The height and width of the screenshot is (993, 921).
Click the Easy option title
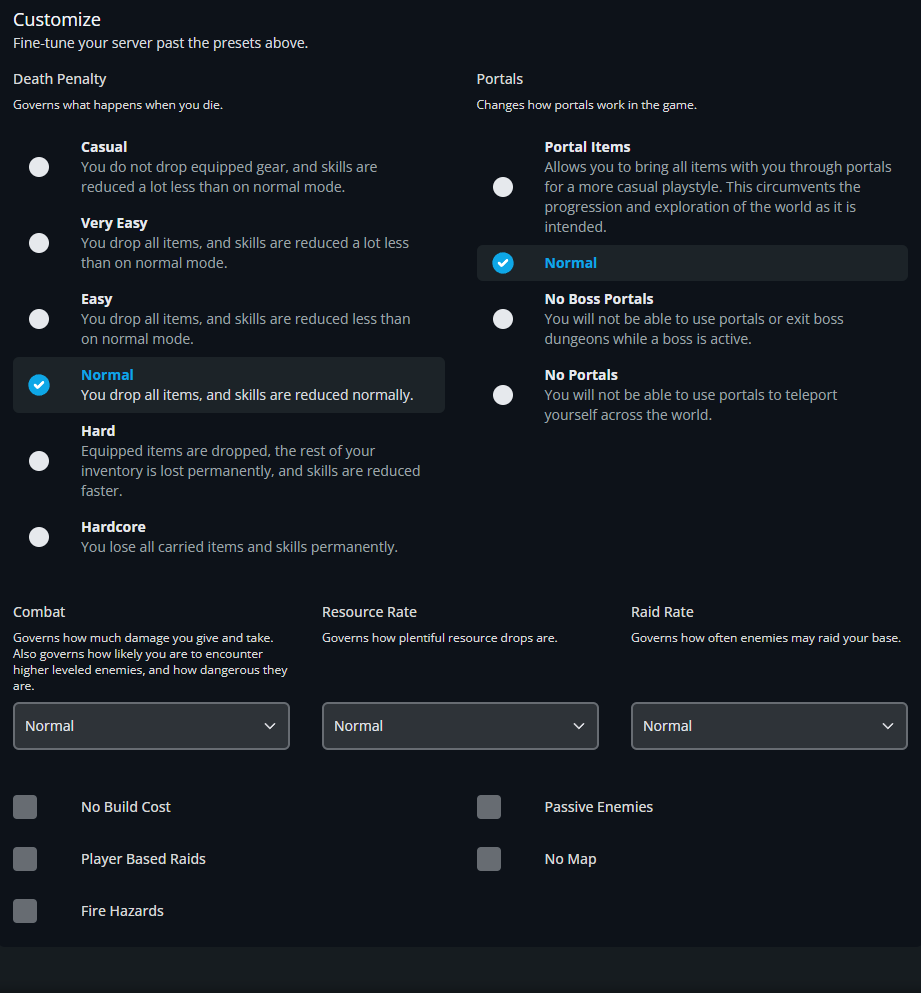click(x=96, y=299)
